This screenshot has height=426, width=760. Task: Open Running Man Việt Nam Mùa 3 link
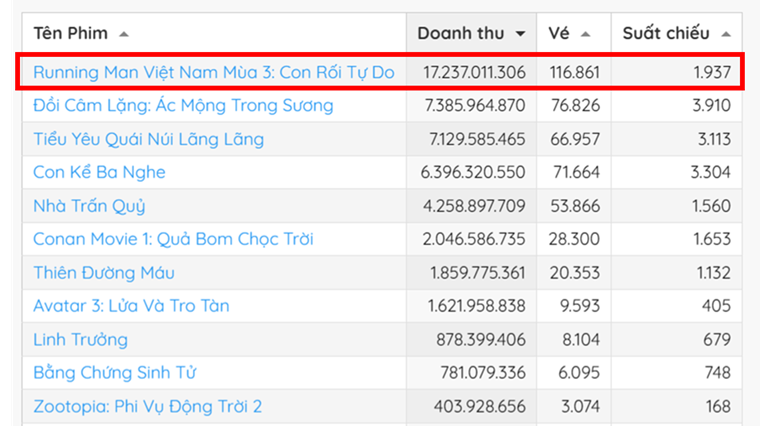[x=213, y=72]
